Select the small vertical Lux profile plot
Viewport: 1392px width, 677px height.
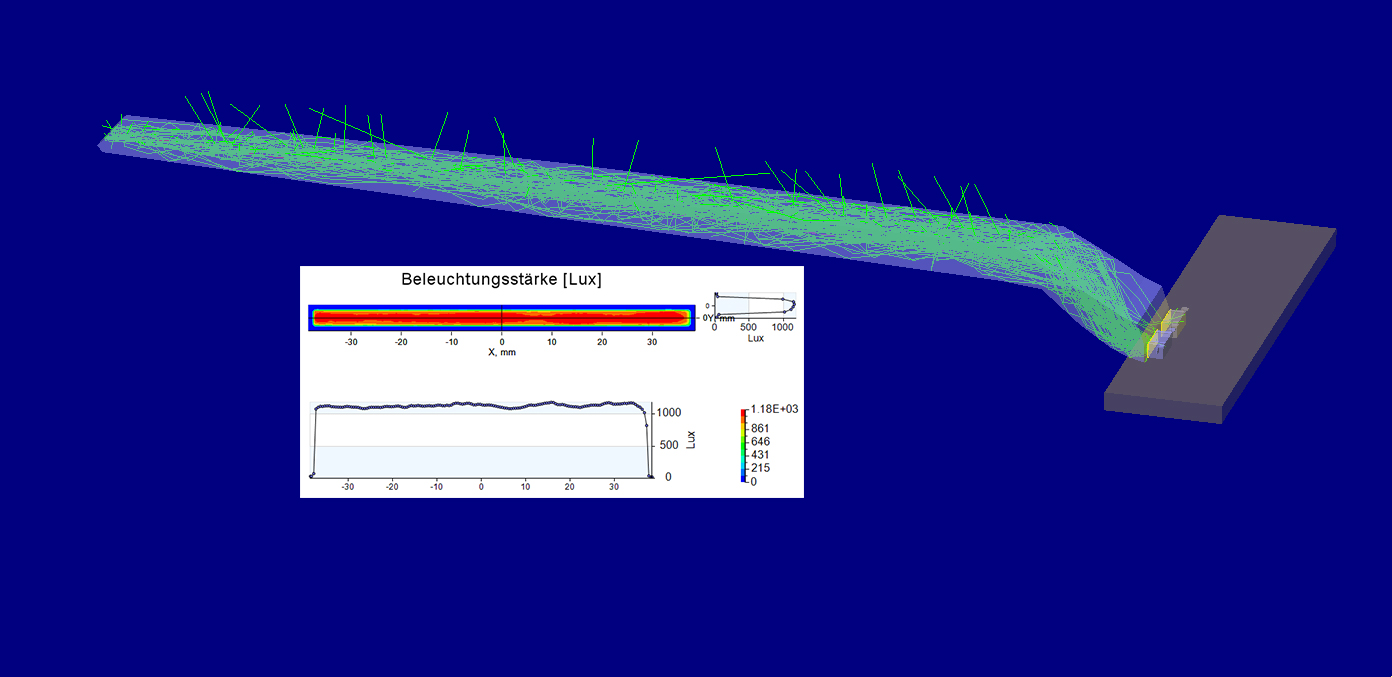(755, 304)
